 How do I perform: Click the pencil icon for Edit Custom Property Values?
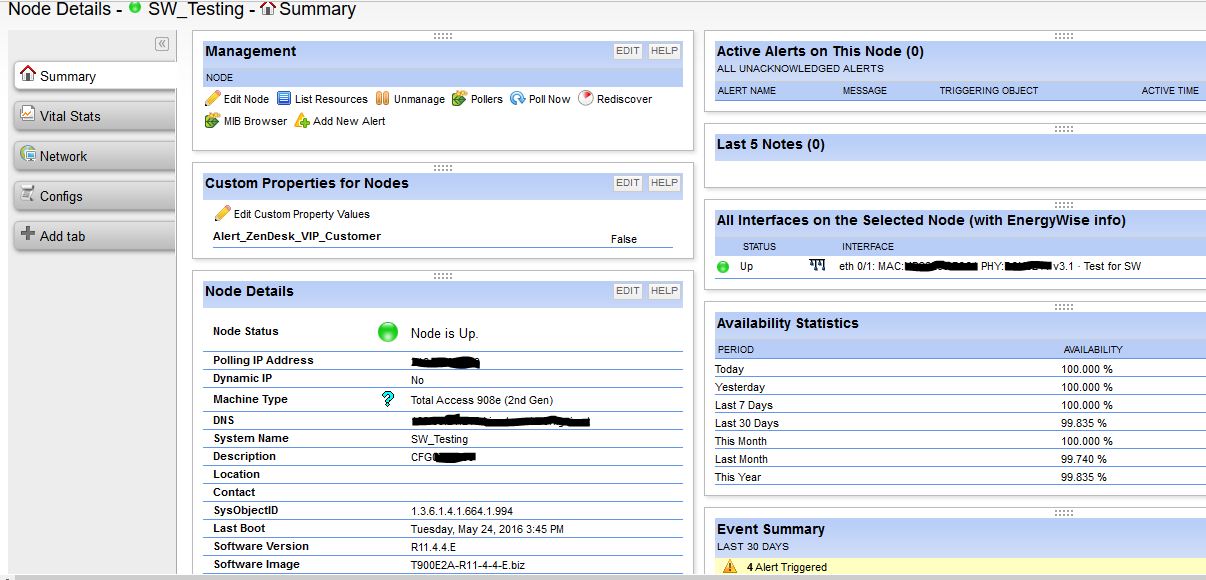coord(223,213)
